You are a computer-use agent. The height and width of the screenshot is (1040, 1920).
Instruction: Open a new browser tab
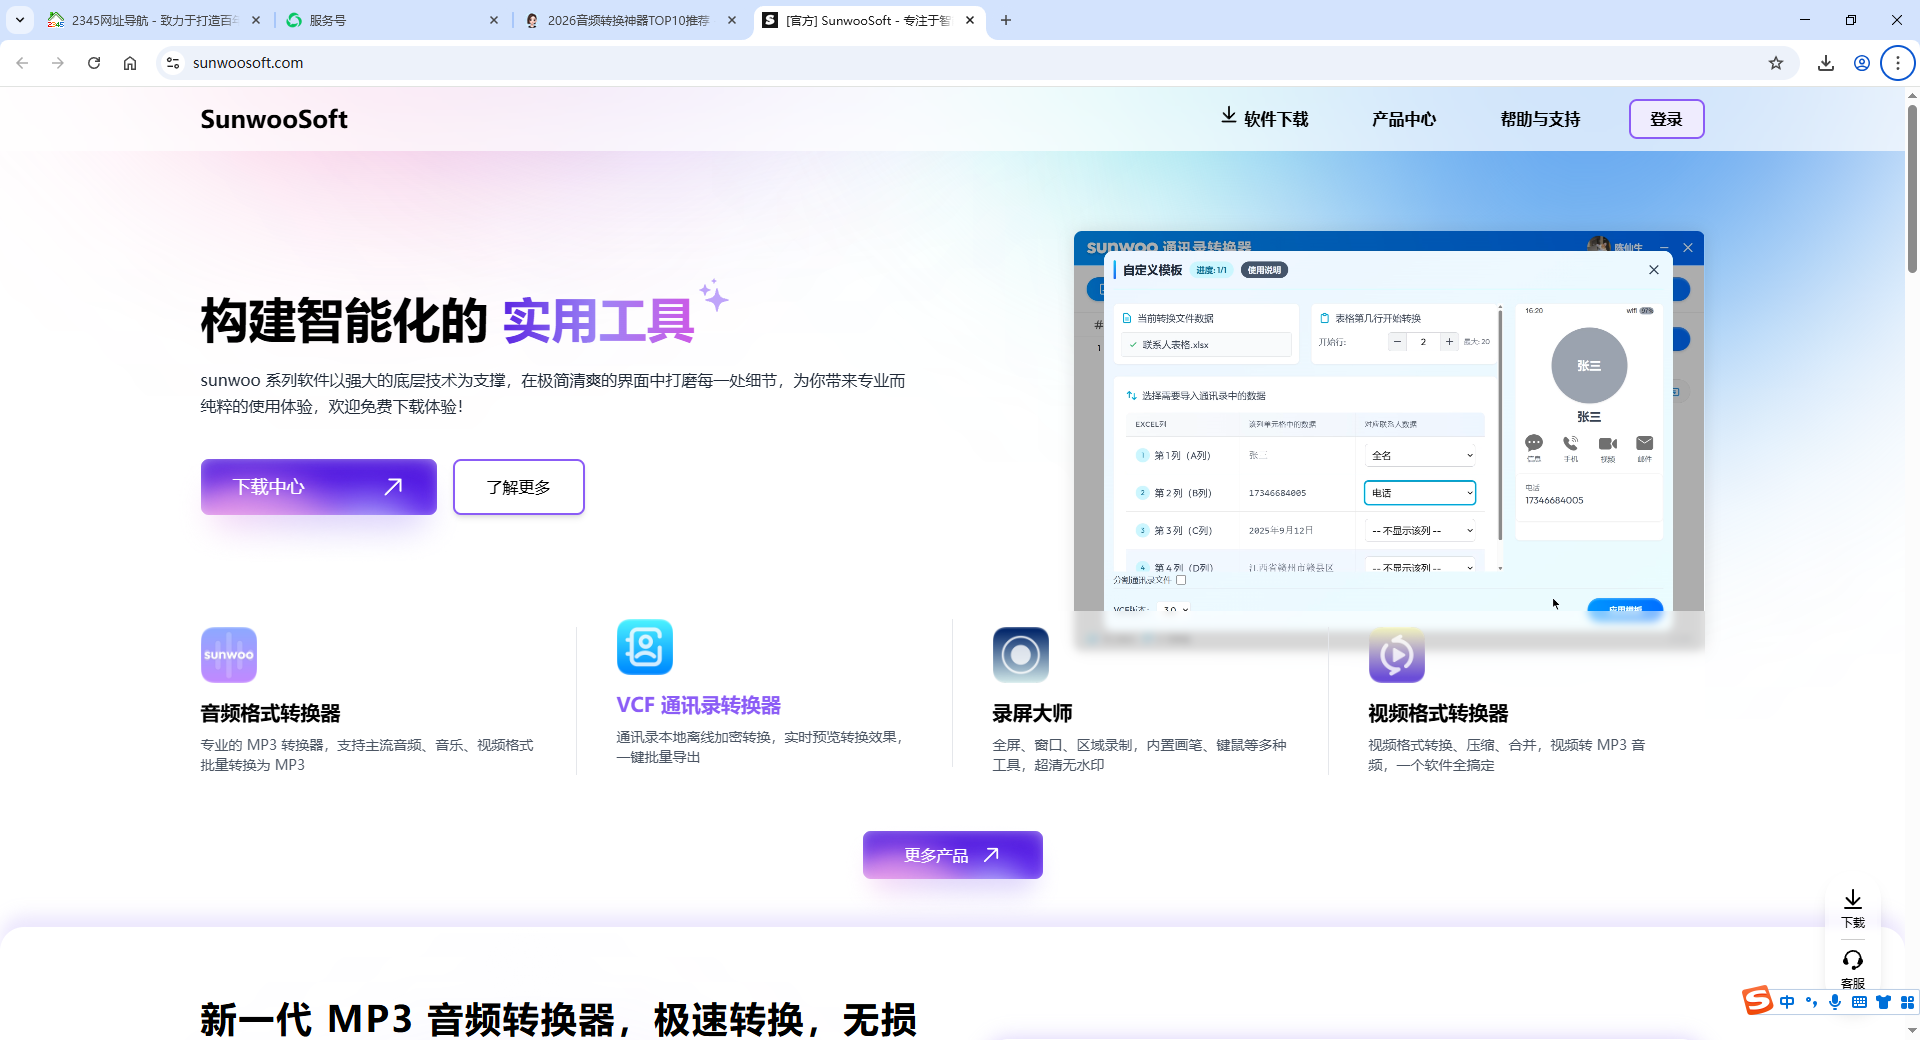pyautogui.click(x=1006, y=20)
